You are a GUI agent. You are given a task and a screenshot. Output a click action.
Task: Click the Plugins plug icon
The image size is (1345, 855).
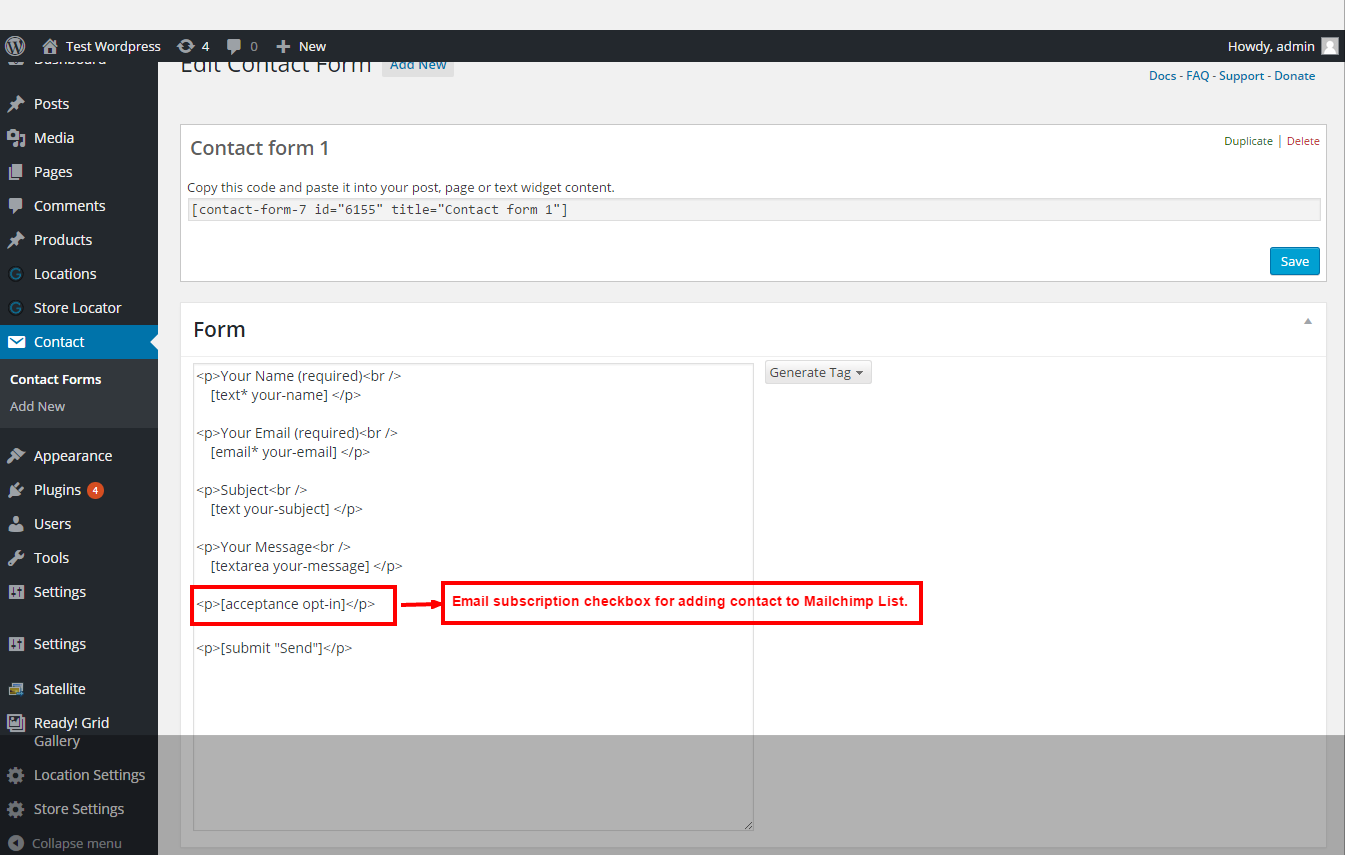click(16, 490)
